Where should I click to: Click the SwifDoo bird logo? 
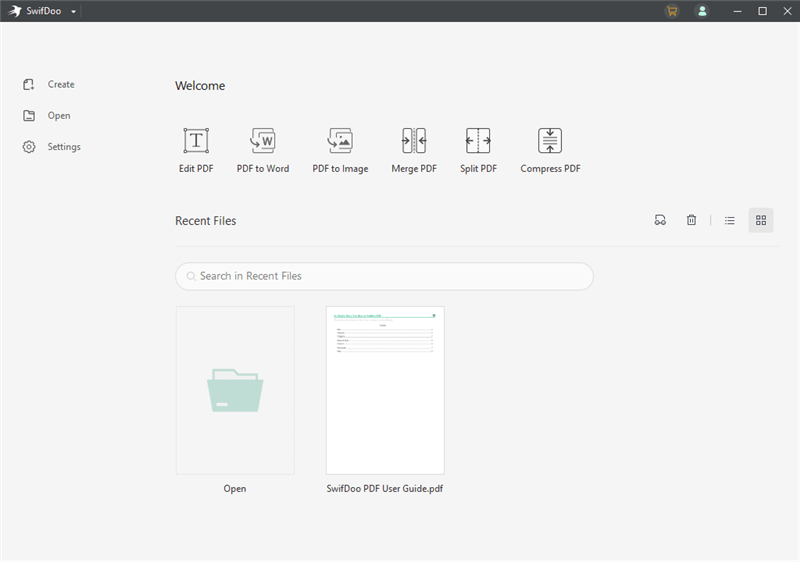[x=15, y=11]
